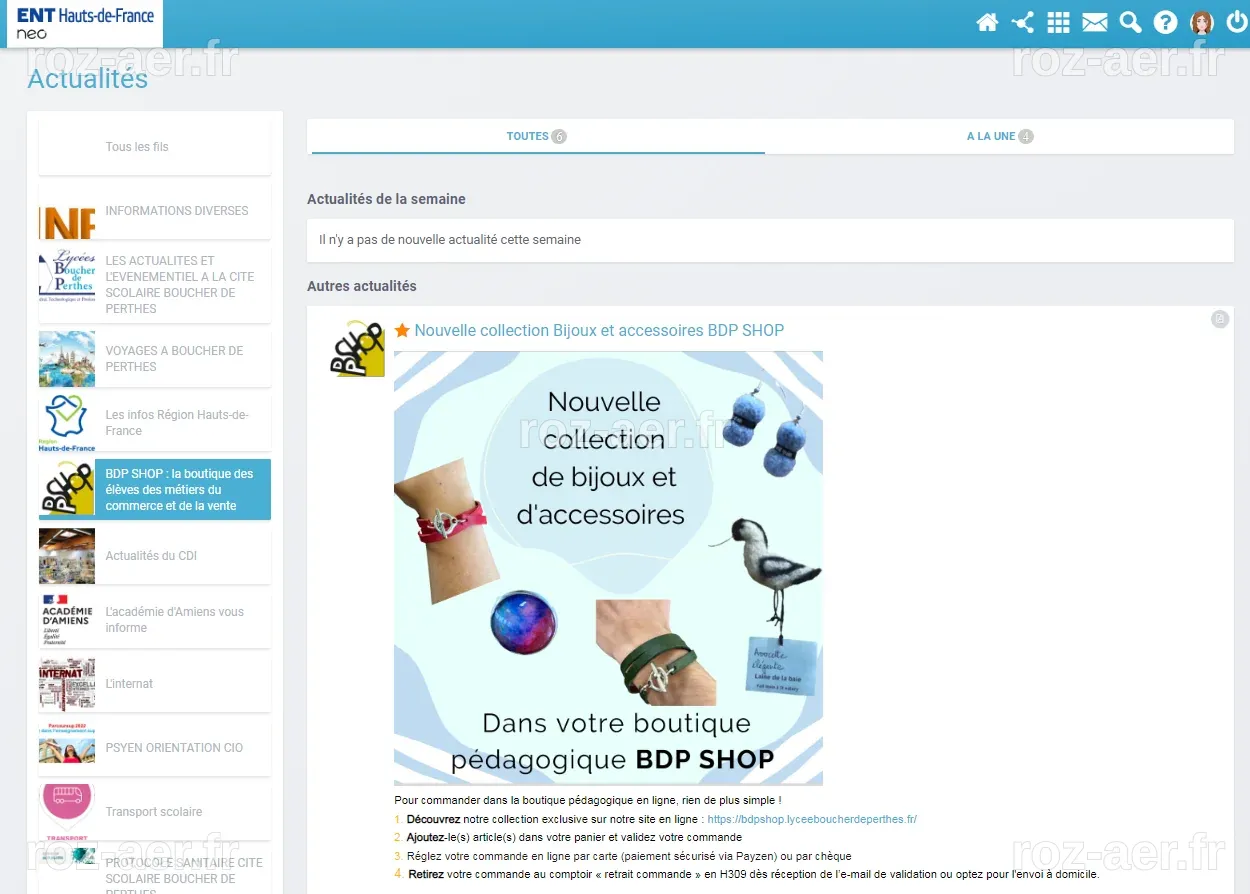The image size is (1250, 894).
Task: Select VOYAGES A BOUCHER DE PERTHES feed
Action: click(x=155, y=359)
